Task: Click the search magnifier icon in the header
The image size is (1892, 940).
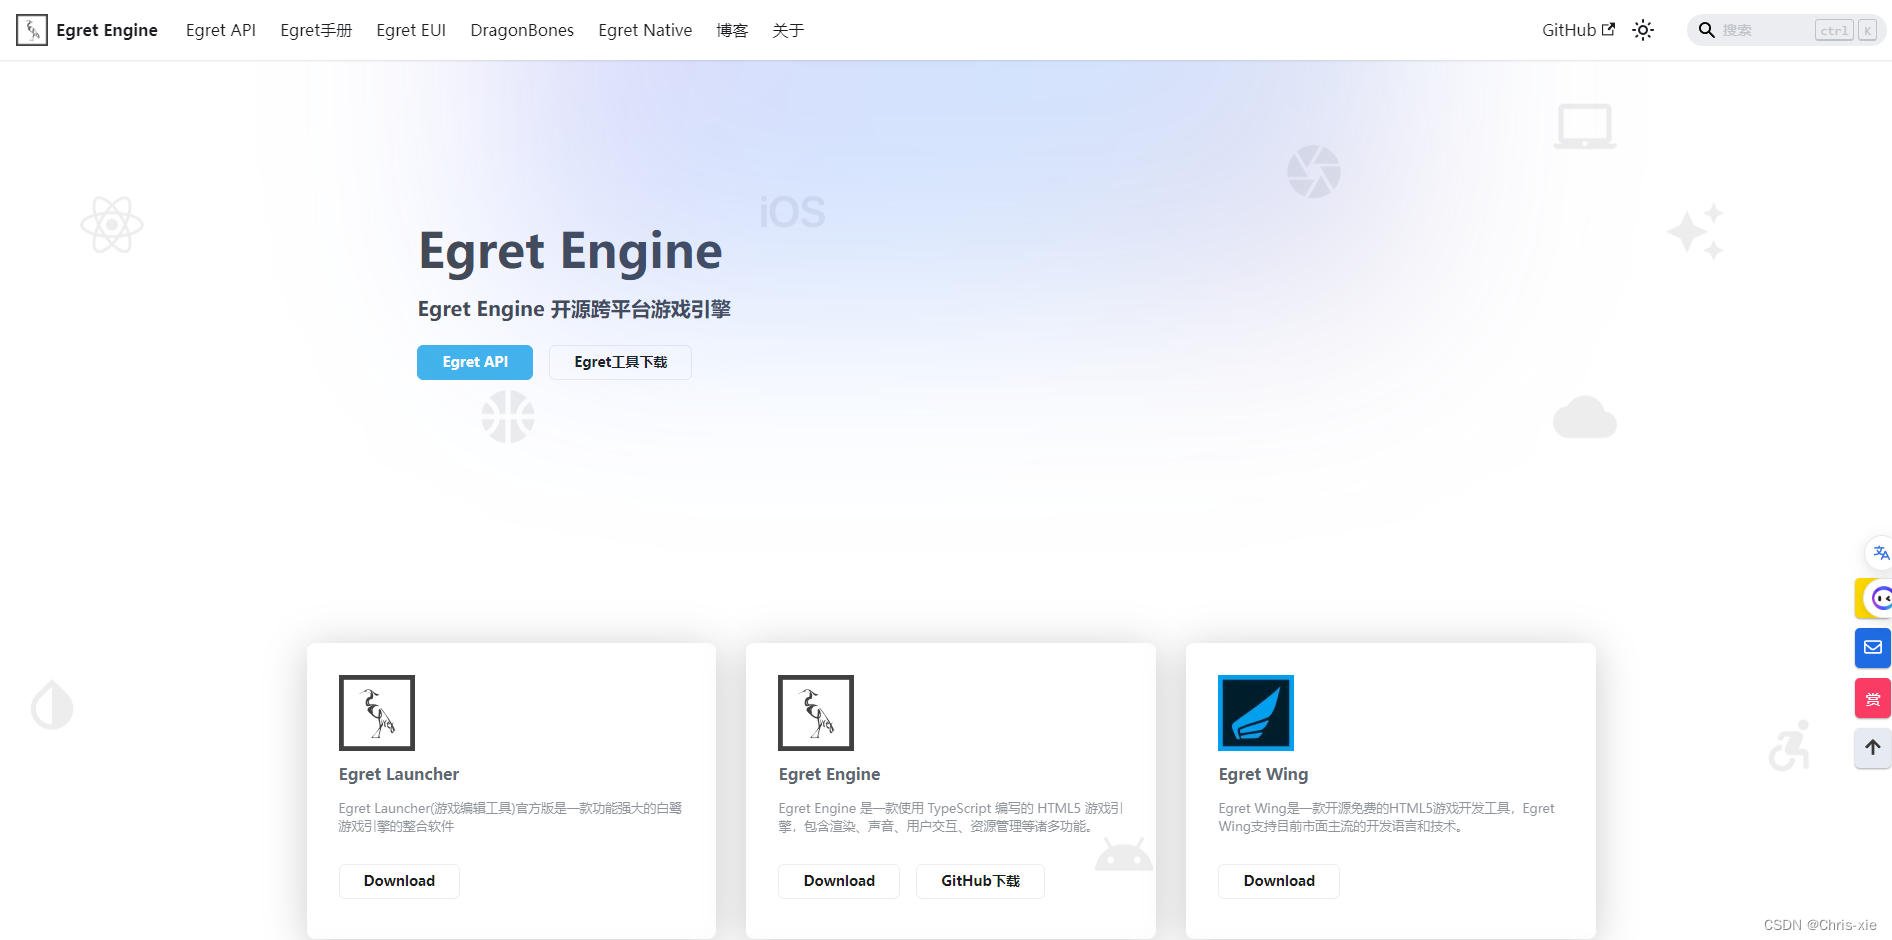Action: (1706, 30)
